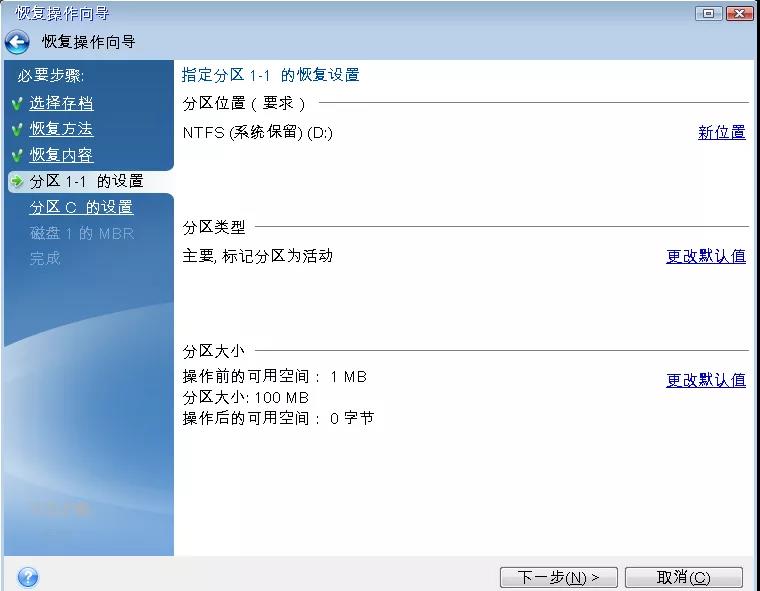Go to the 选择存档 step
This screenshot has height=591, width=760.
[x=61, y=103]
